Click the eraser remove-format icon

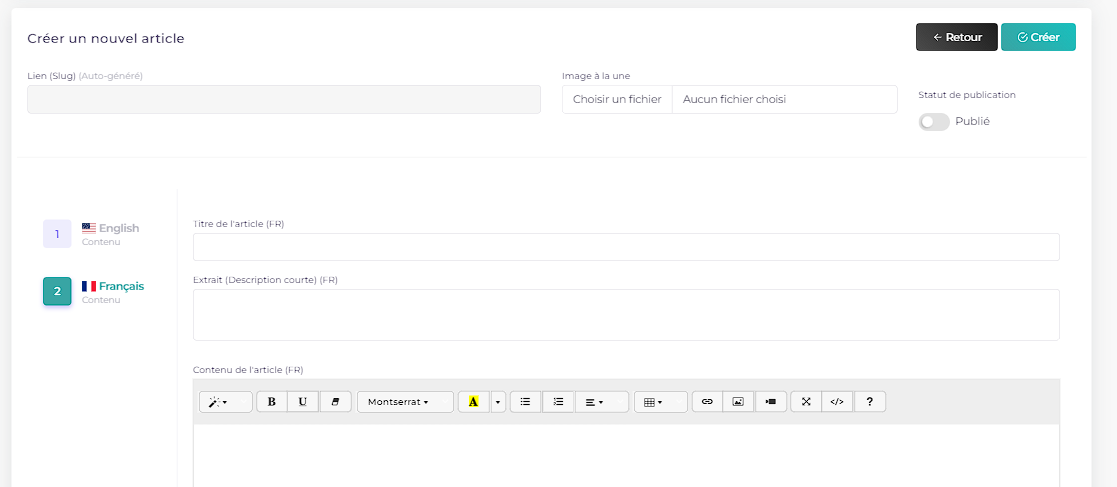pyautogui.click(x=336, y=402)
